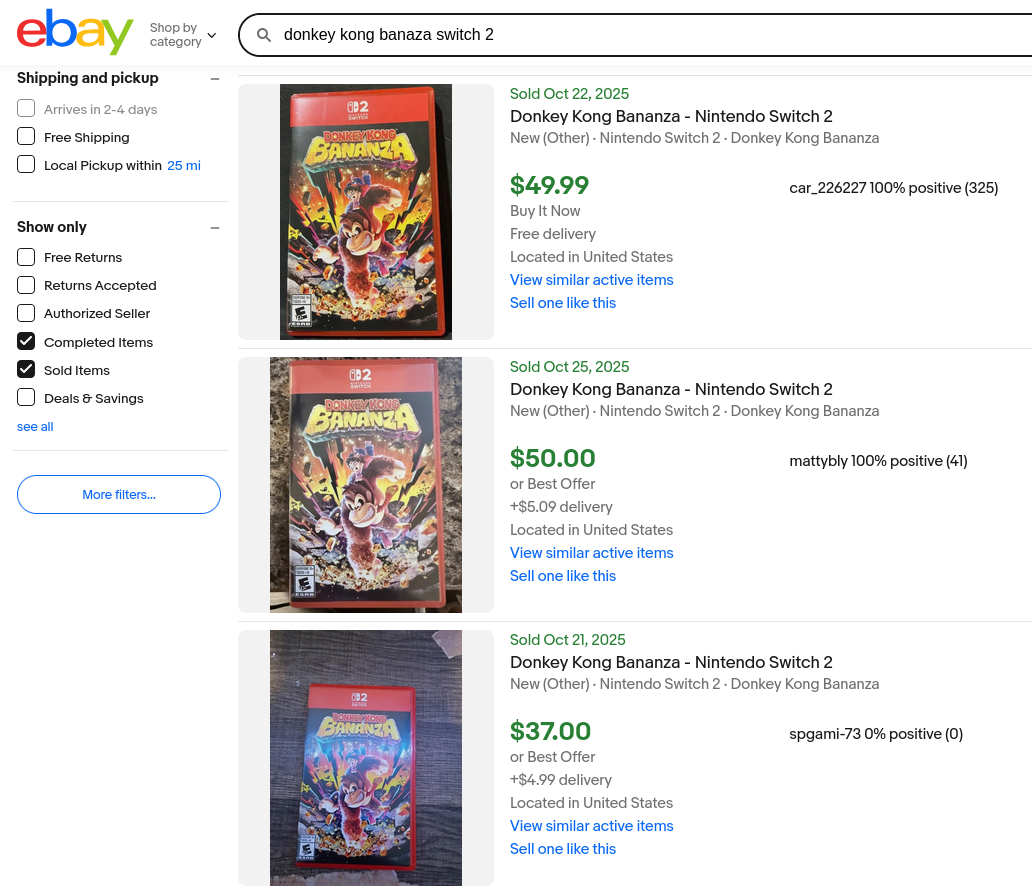Open the More filters button
1032x893 pixels.
[119, 494]
